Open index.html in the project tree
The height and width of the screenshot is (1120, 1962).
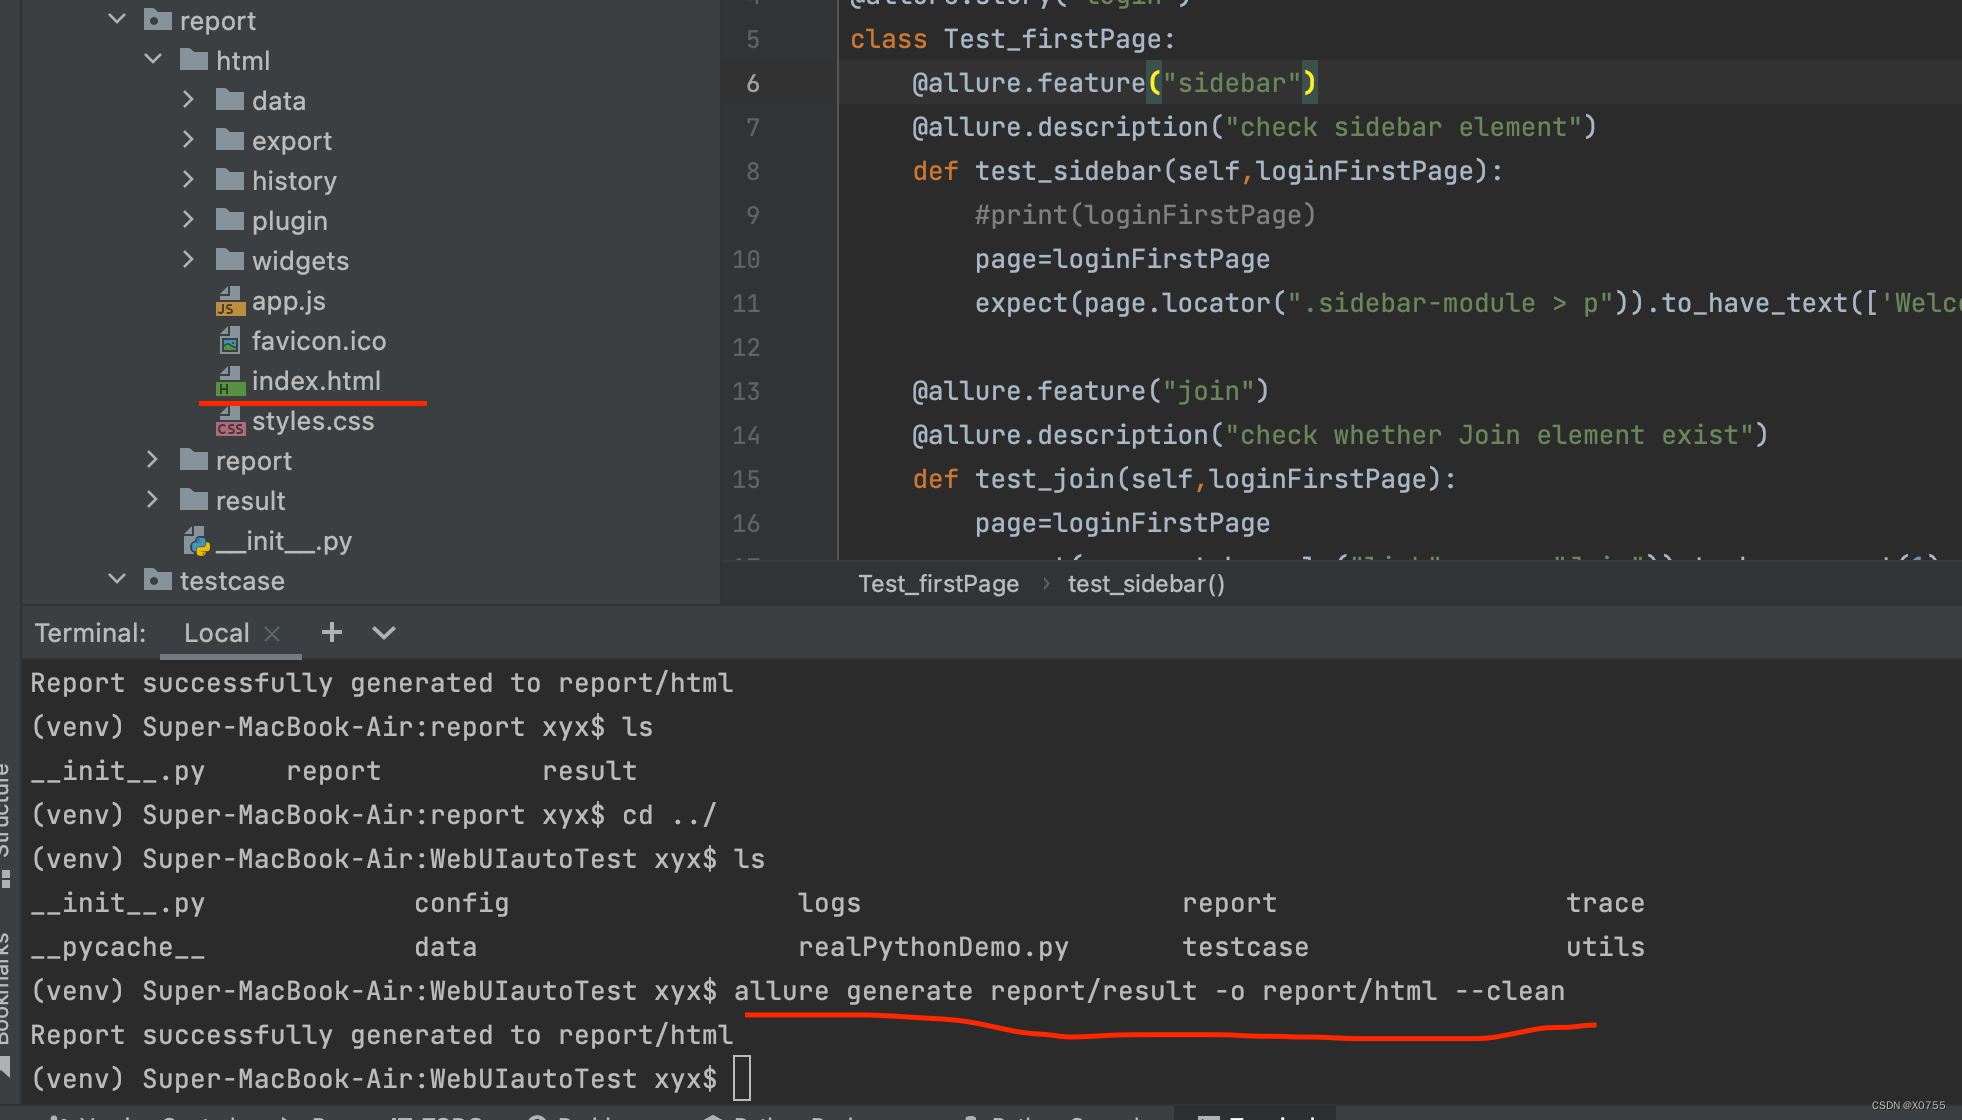315,381
